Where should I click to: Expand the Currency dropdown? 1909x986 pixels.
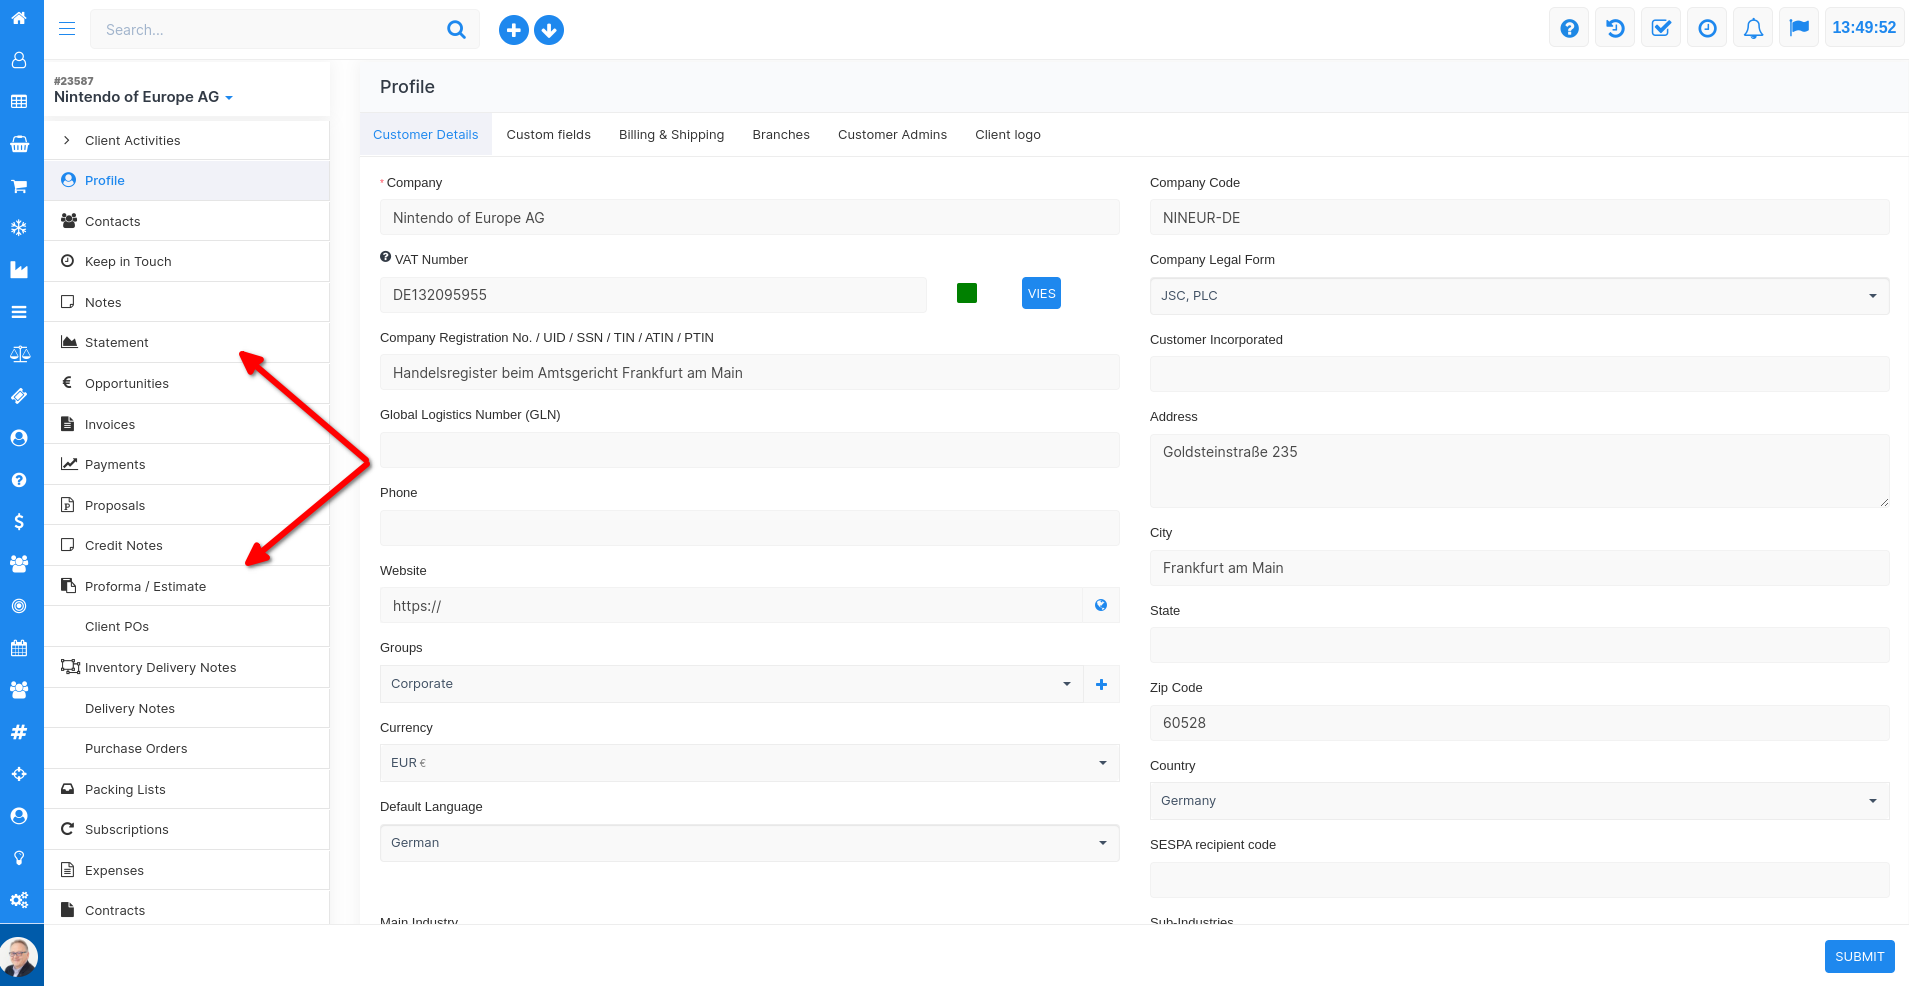click(749, 763)
